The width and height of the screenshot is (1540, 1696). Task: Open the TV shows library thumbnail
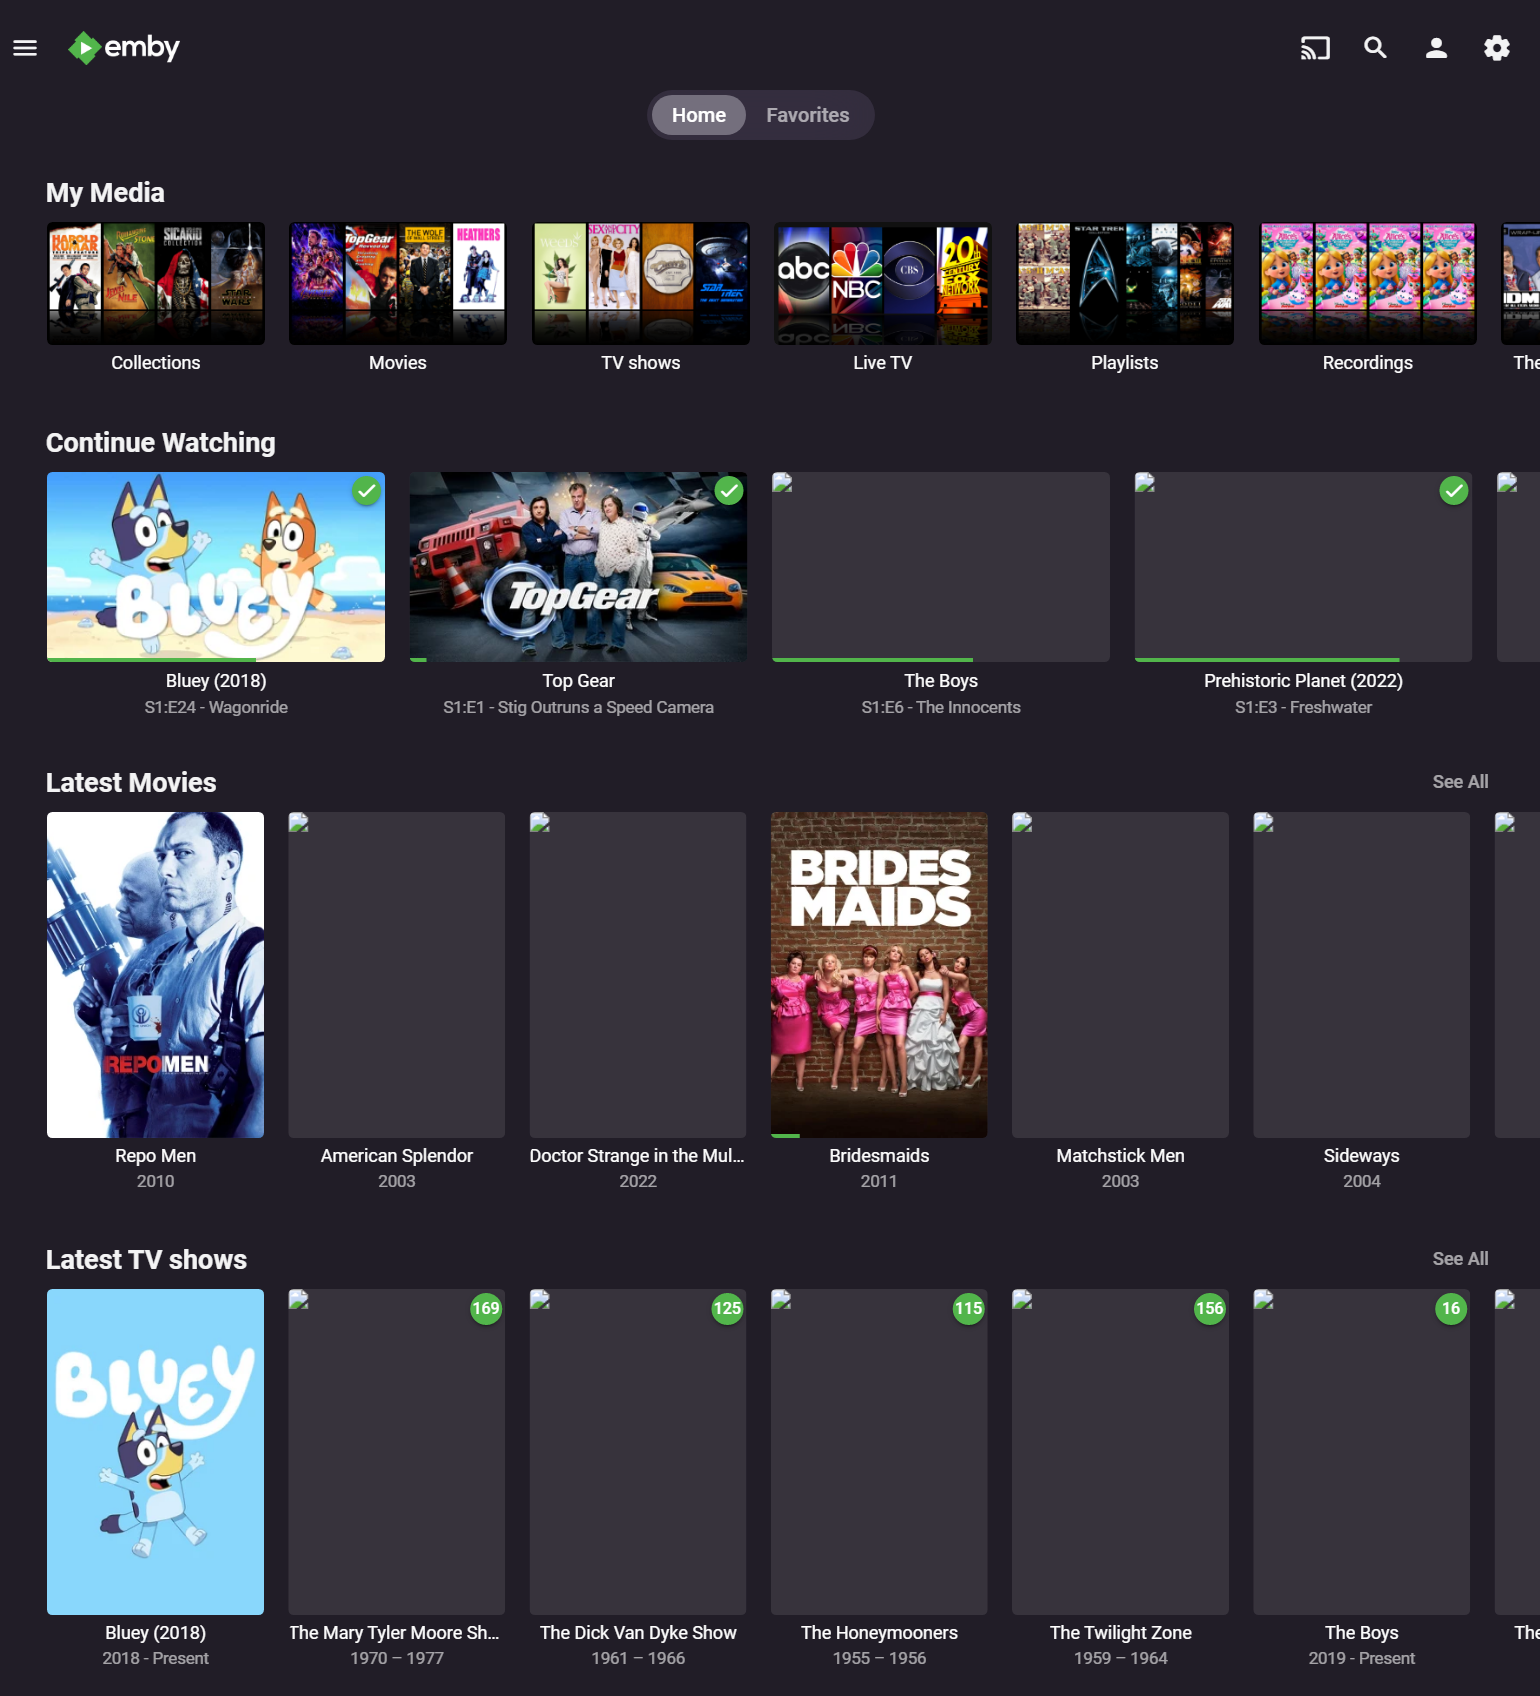point(641,284)
